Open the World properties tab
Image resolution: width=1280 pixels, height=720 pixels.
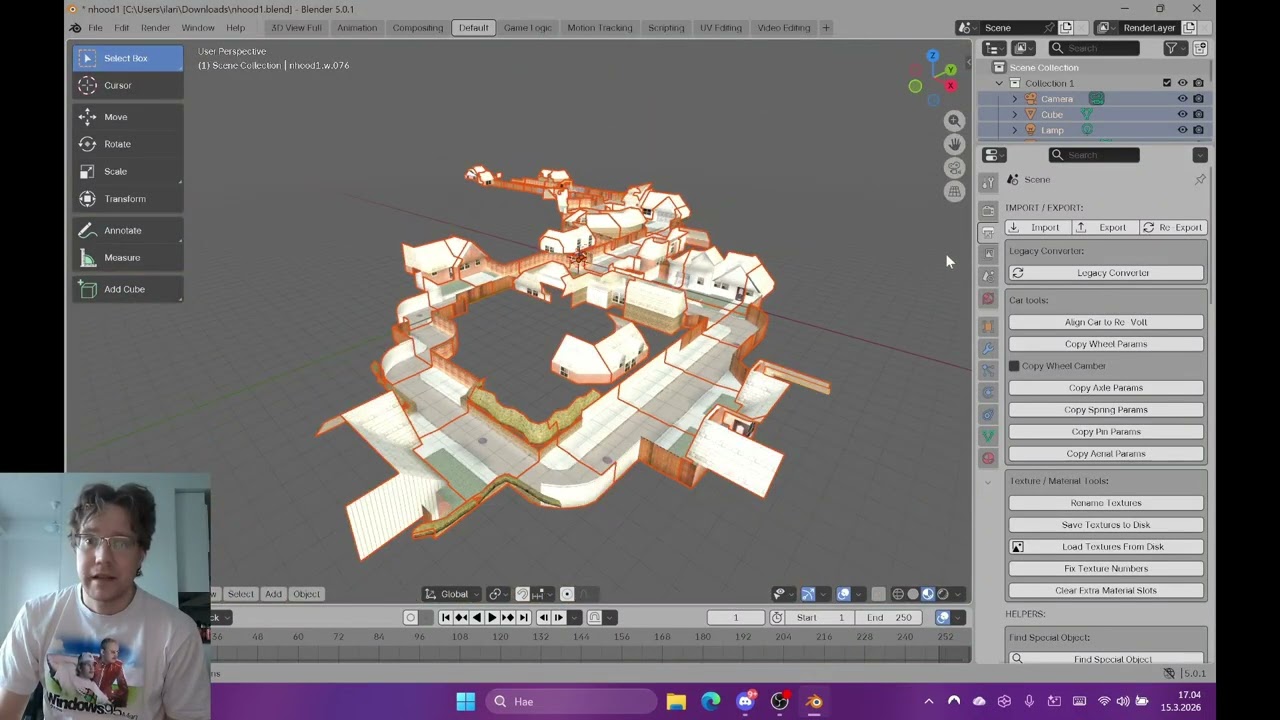988,298
